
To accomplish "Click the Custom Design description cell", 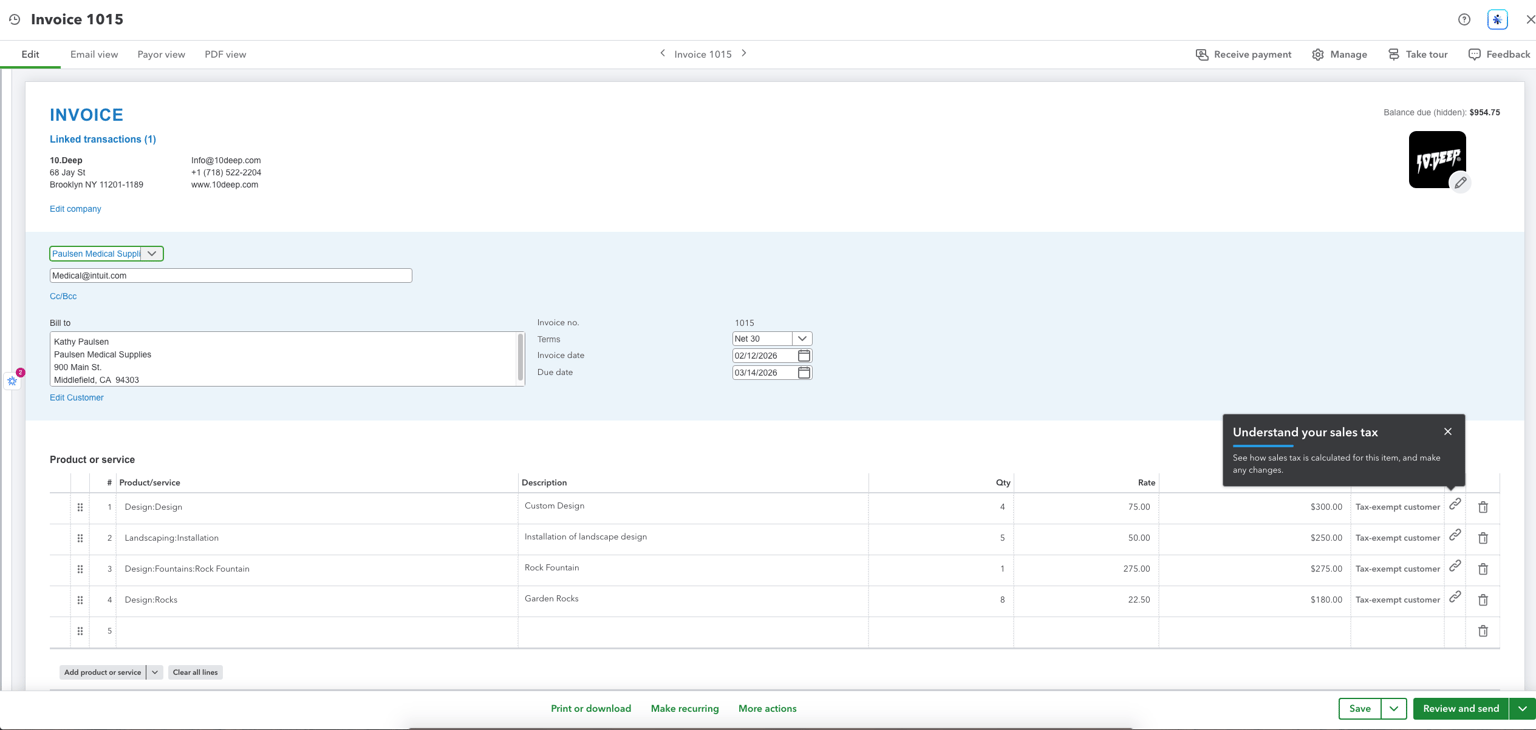I will pos(693,507).
